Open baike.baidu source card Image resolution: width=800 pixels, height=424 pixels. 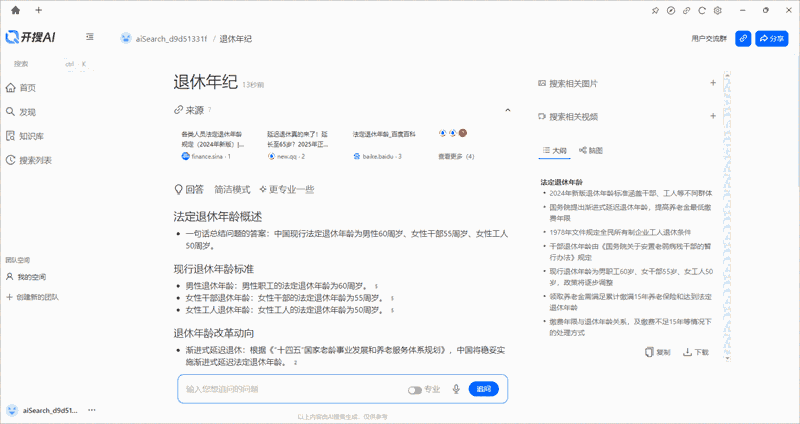point(386,145)
